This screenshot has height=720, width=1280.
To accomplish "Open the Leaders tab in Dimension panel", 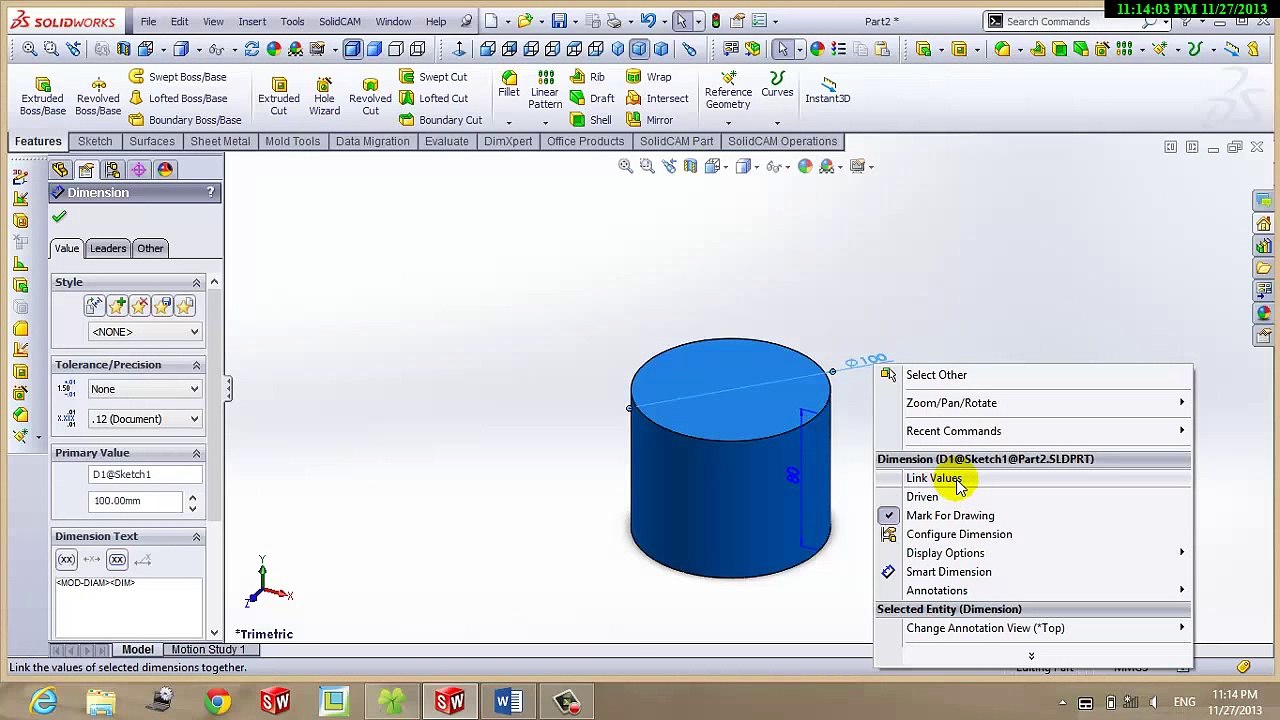I will [x=108, y=248].
